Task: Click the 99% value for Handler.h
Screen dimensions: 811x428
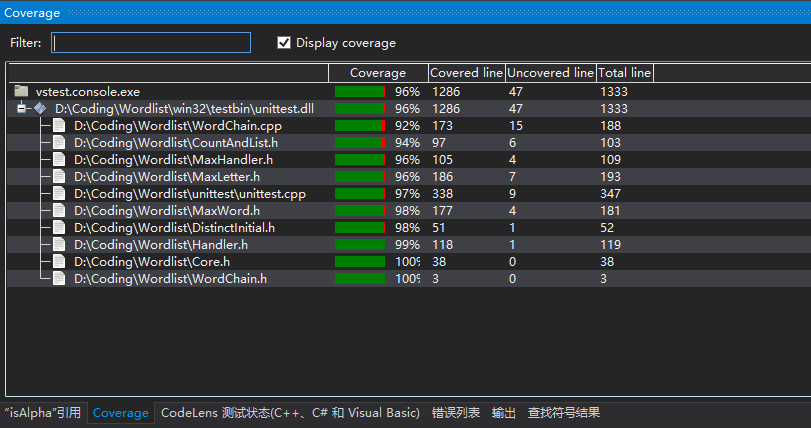Action: click(x=408, y=245)
